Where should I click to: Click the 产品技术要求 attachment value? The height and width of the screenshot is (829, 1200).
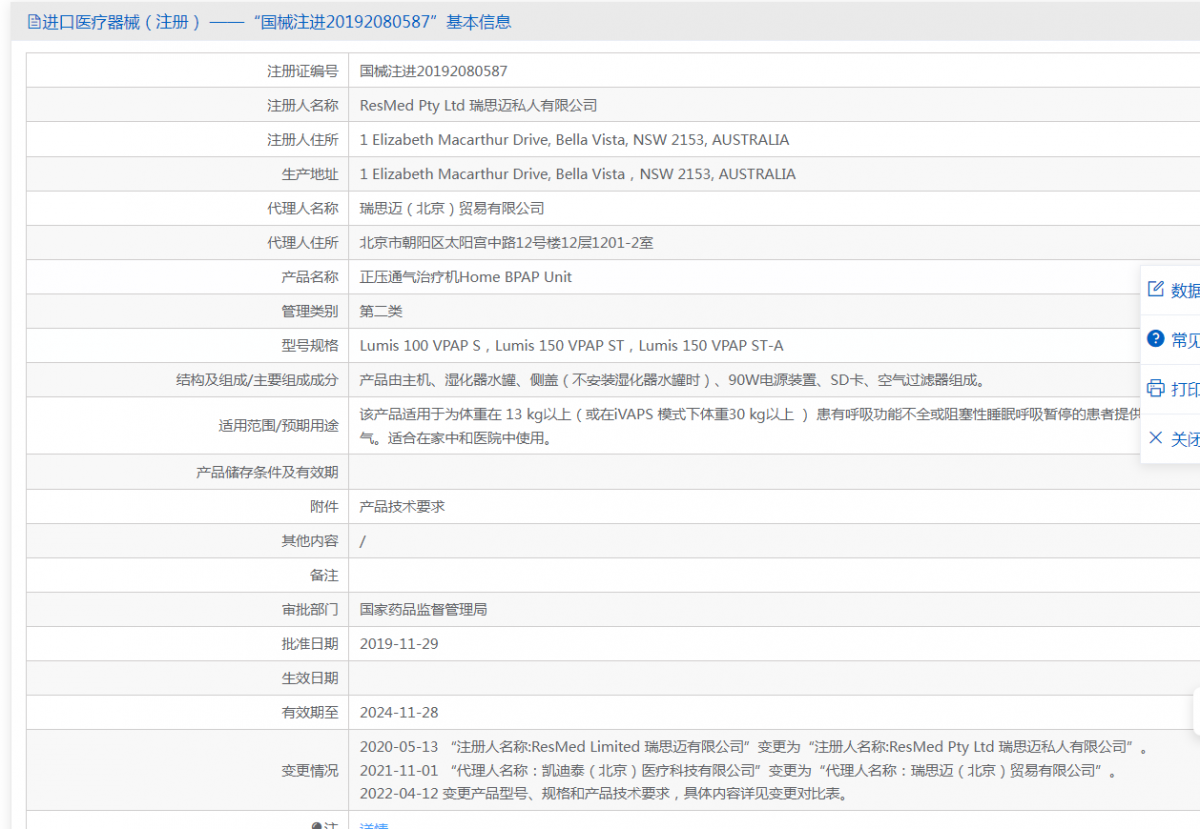(x=402, y=506)
